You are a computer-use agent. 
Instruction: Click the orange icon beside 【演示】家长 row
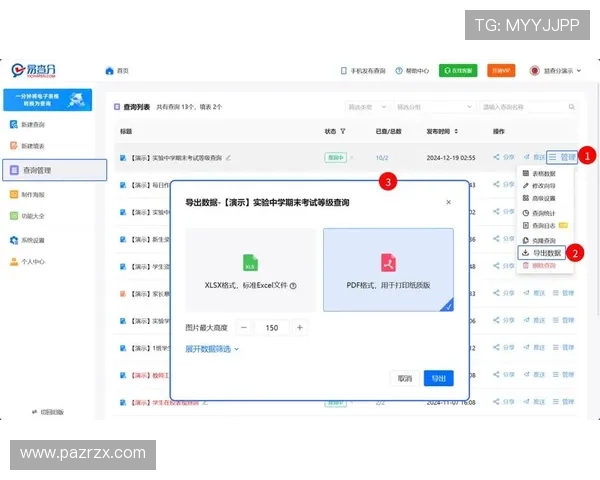pyautogui.click(x=123, y=294)
